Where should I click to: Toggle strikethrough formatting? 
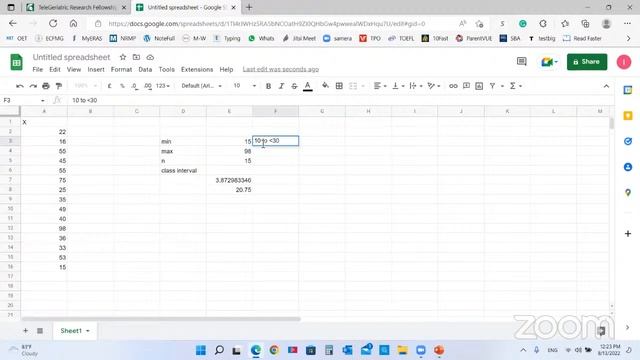click(294, 86)
